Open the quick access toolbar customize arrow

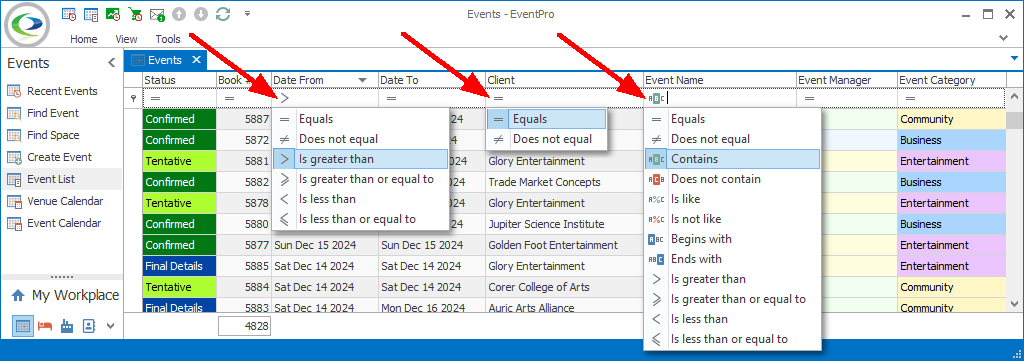[x=248, y=13]
